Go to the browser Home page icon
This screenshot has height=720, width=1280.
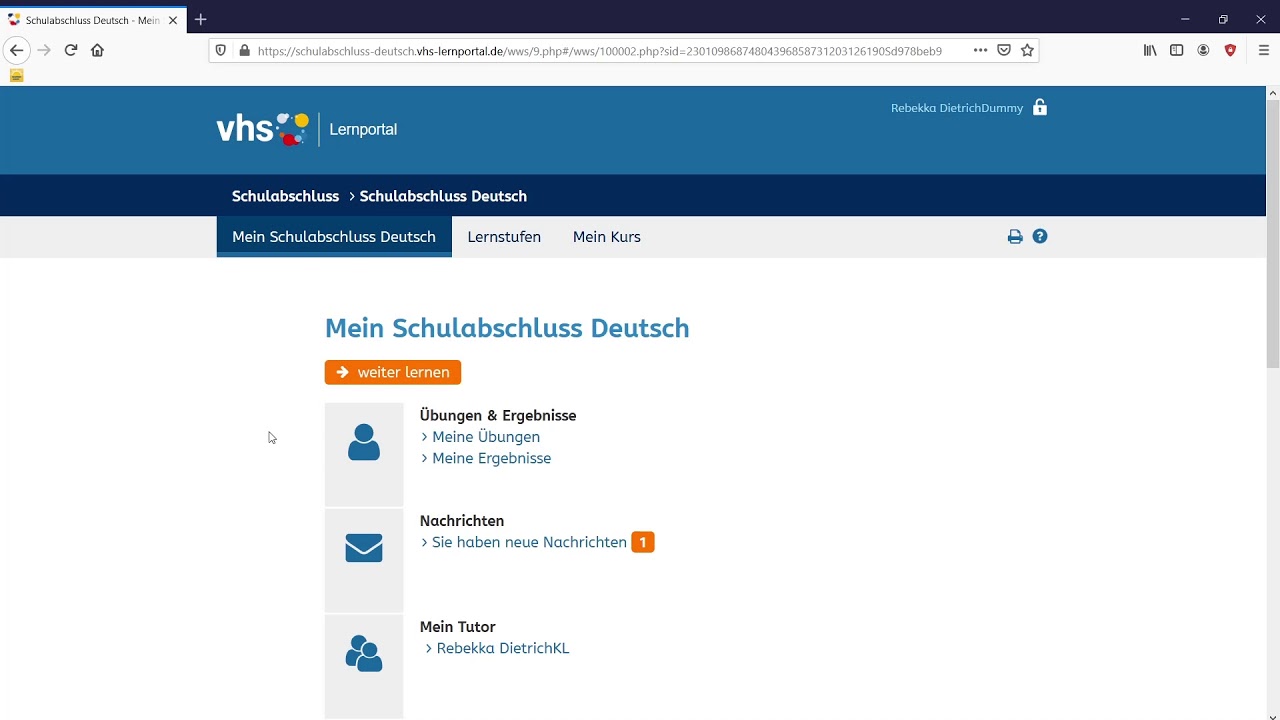click(97, 50)
